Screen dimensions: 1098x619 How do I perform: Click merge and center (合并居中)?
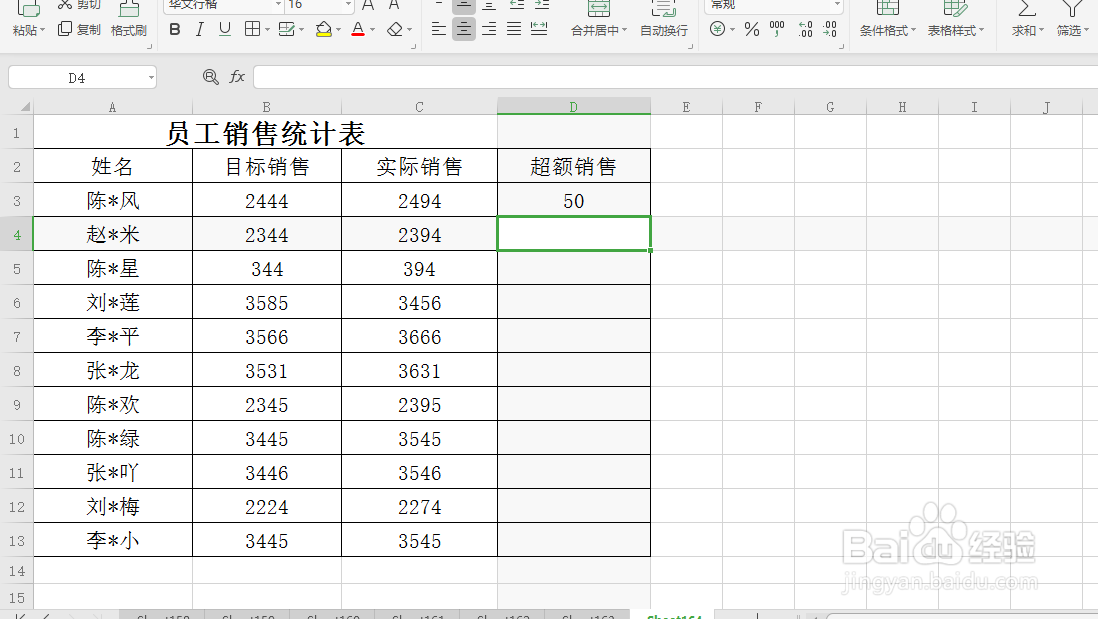point(599,21)
